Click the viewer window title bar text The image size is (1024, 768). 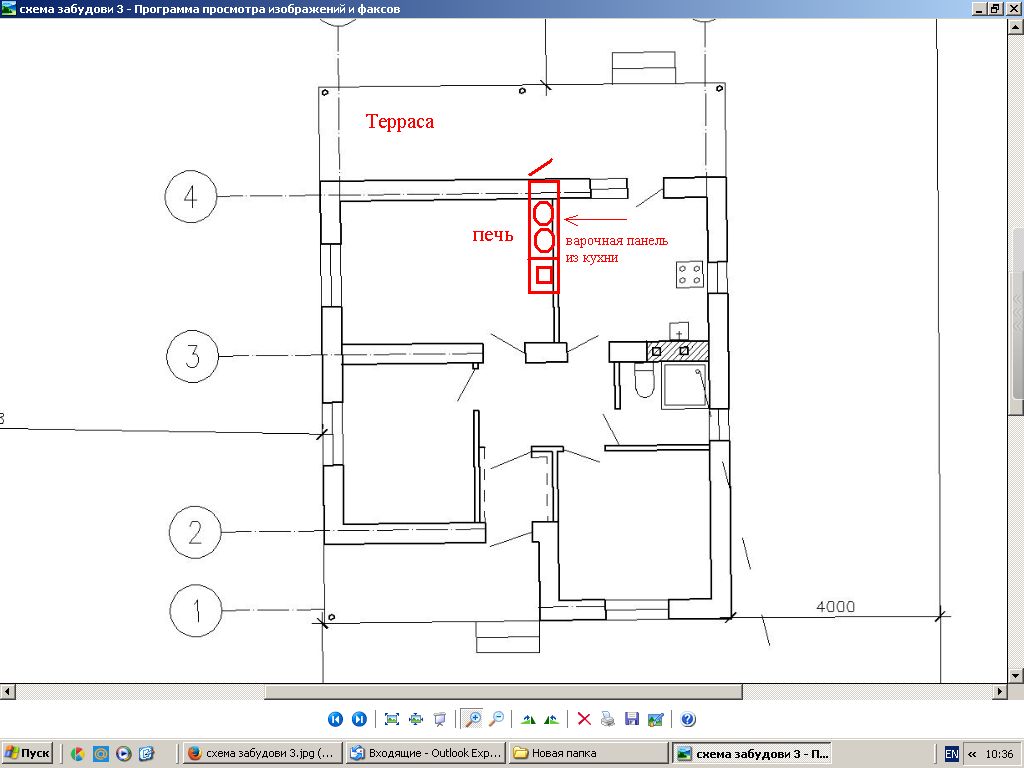click(210, 9)
